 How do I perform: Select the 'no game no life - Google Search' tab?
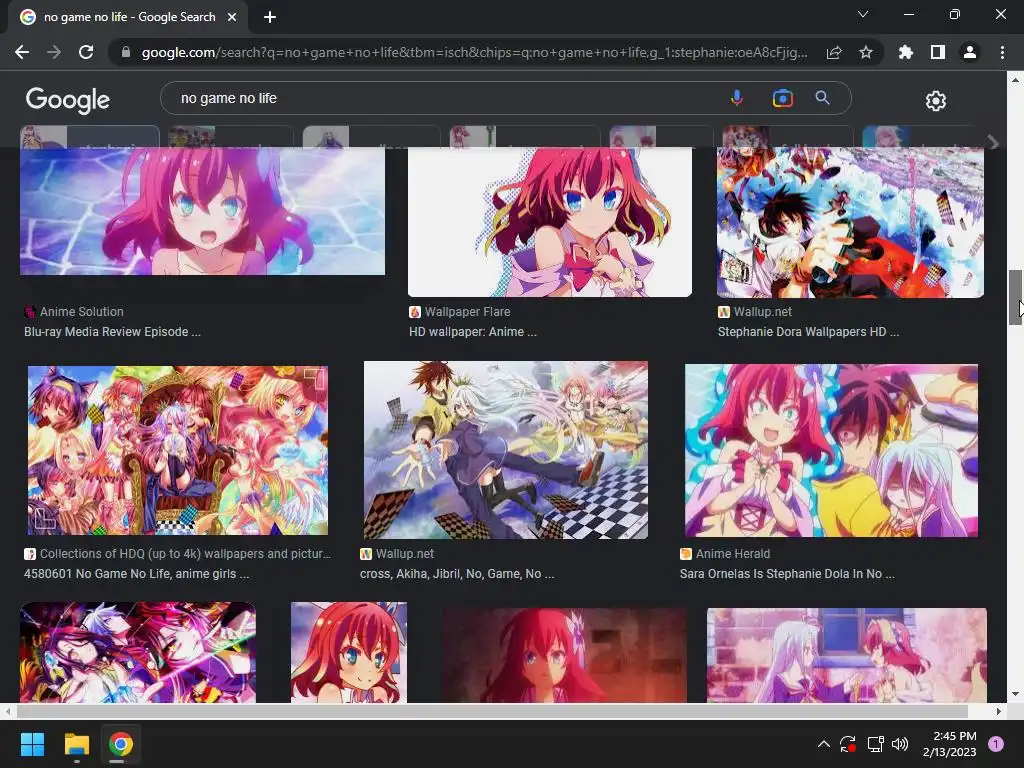[128, 17]
